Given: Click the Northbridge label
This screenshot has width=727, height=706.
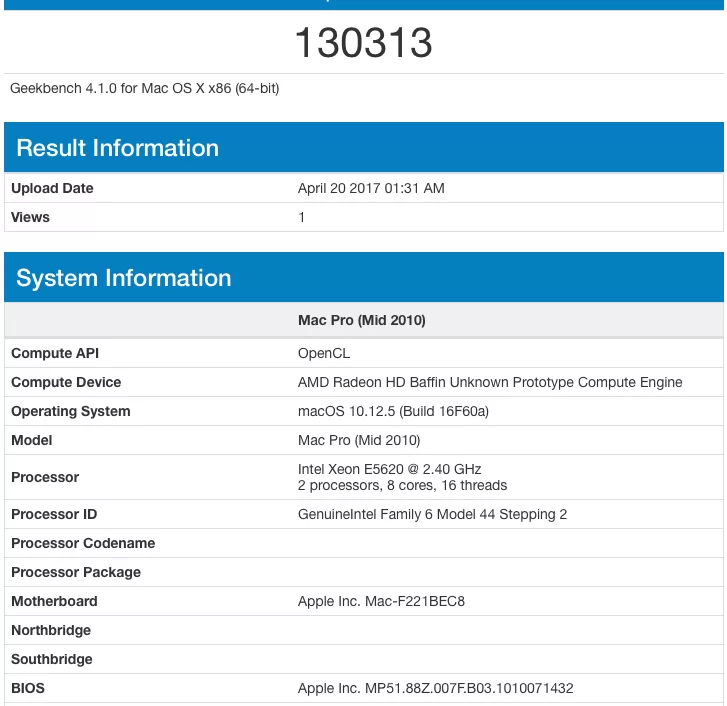Looking at the screenshot, I should click(51, 630).
